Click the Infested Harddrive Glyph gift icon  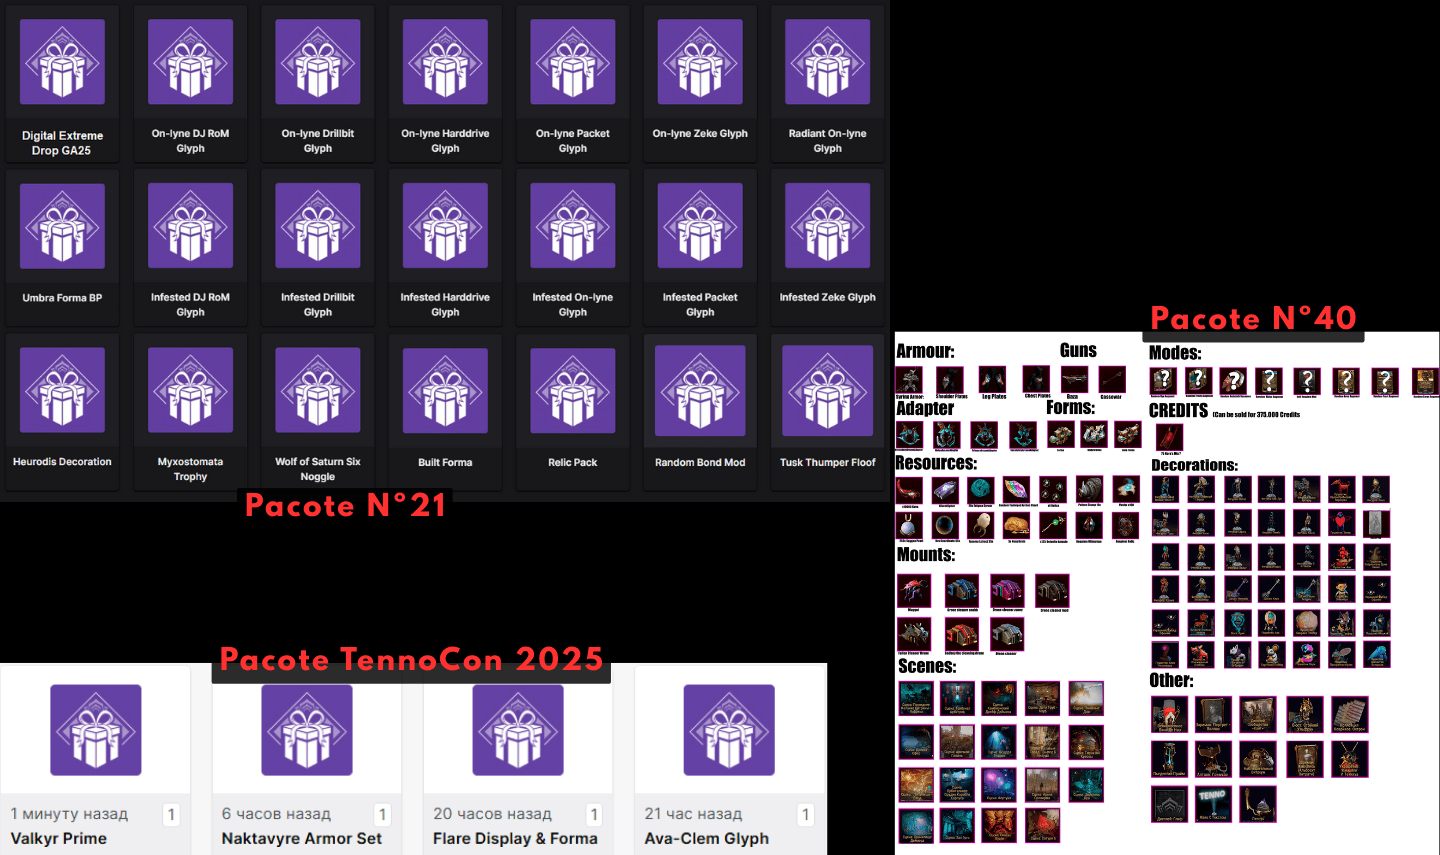coord(445,226)
